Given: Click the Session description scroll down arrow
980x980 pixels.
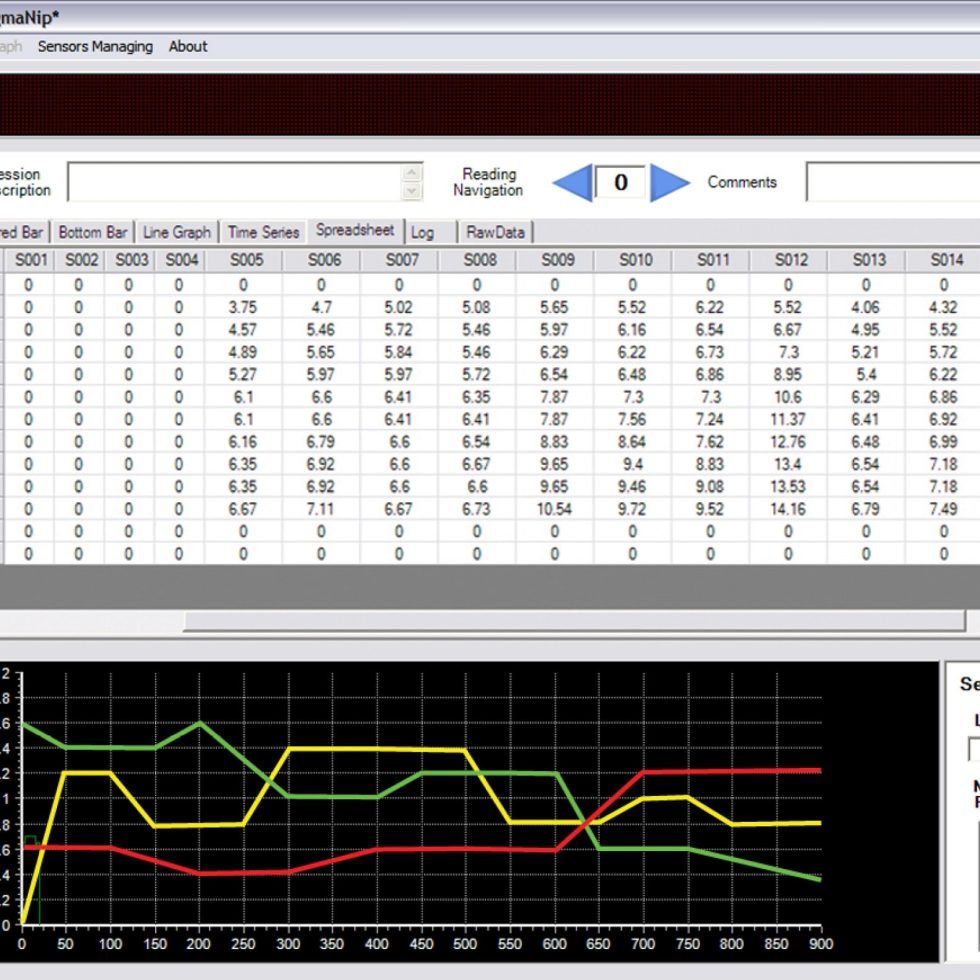Looking at the screenshot, I should (412, 191).
